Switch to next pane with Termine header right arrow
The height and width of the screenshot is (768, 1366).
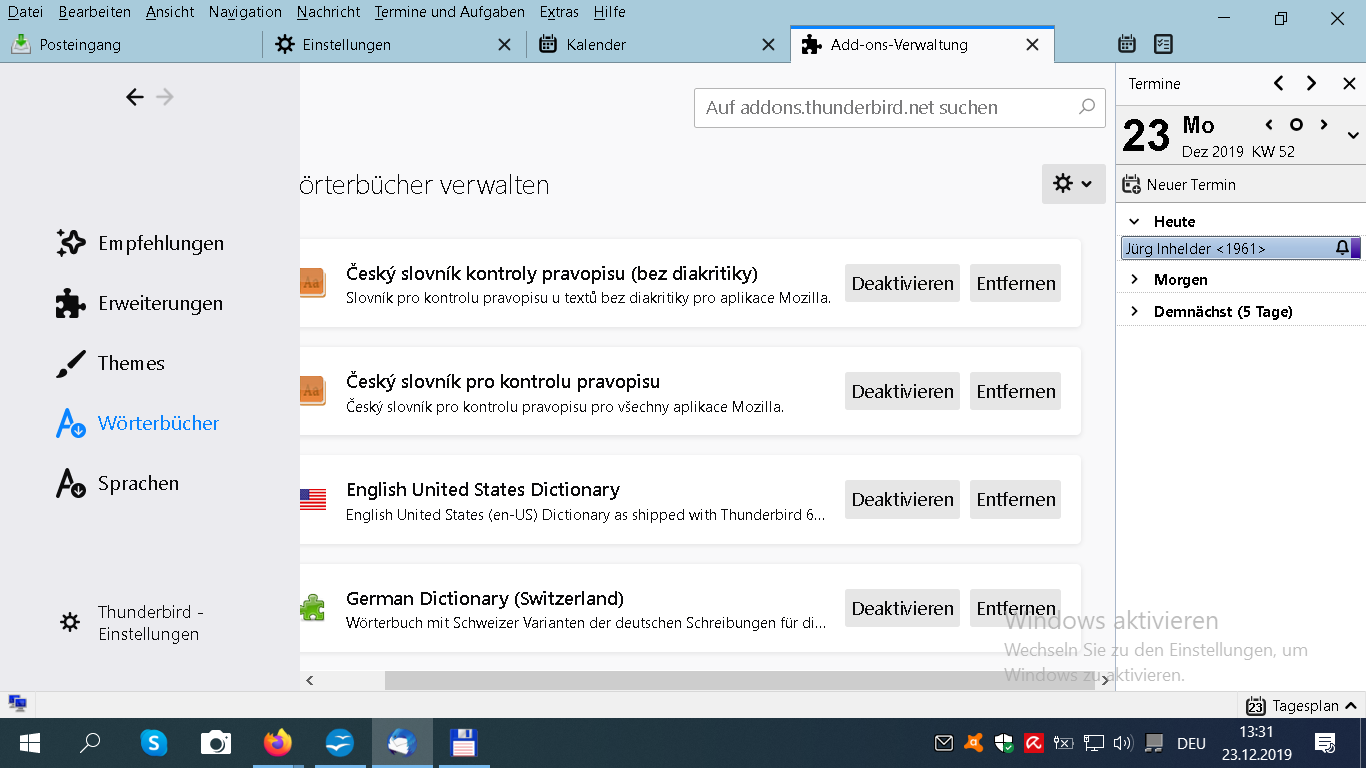pyautogui.click(x=1311, y=84)
